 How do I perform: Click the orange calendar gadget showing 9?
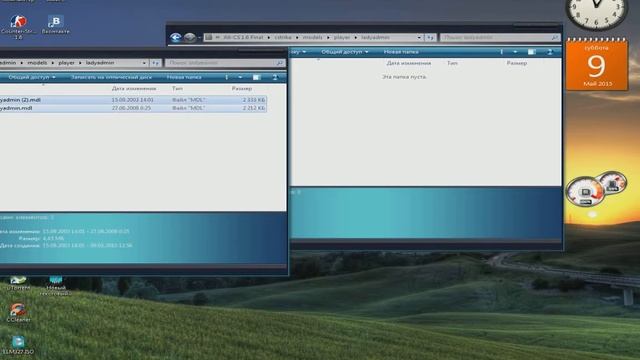pos(596,64)
